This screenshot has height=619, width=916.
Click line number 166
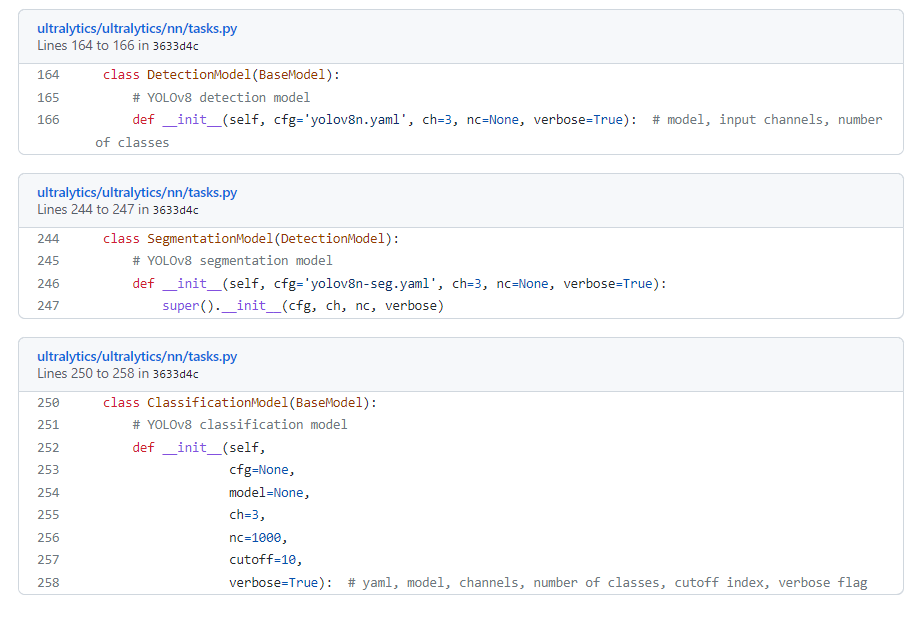[48, 120]
